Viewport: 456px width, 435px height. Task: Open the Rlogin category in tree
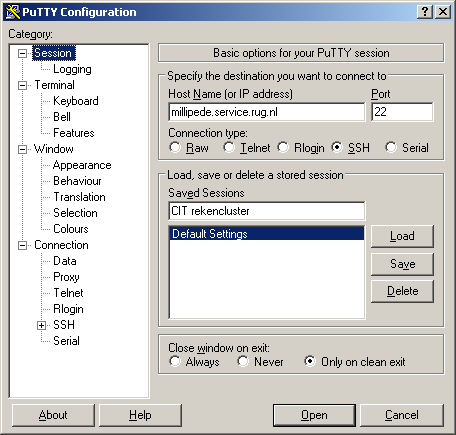pos(68,309)
